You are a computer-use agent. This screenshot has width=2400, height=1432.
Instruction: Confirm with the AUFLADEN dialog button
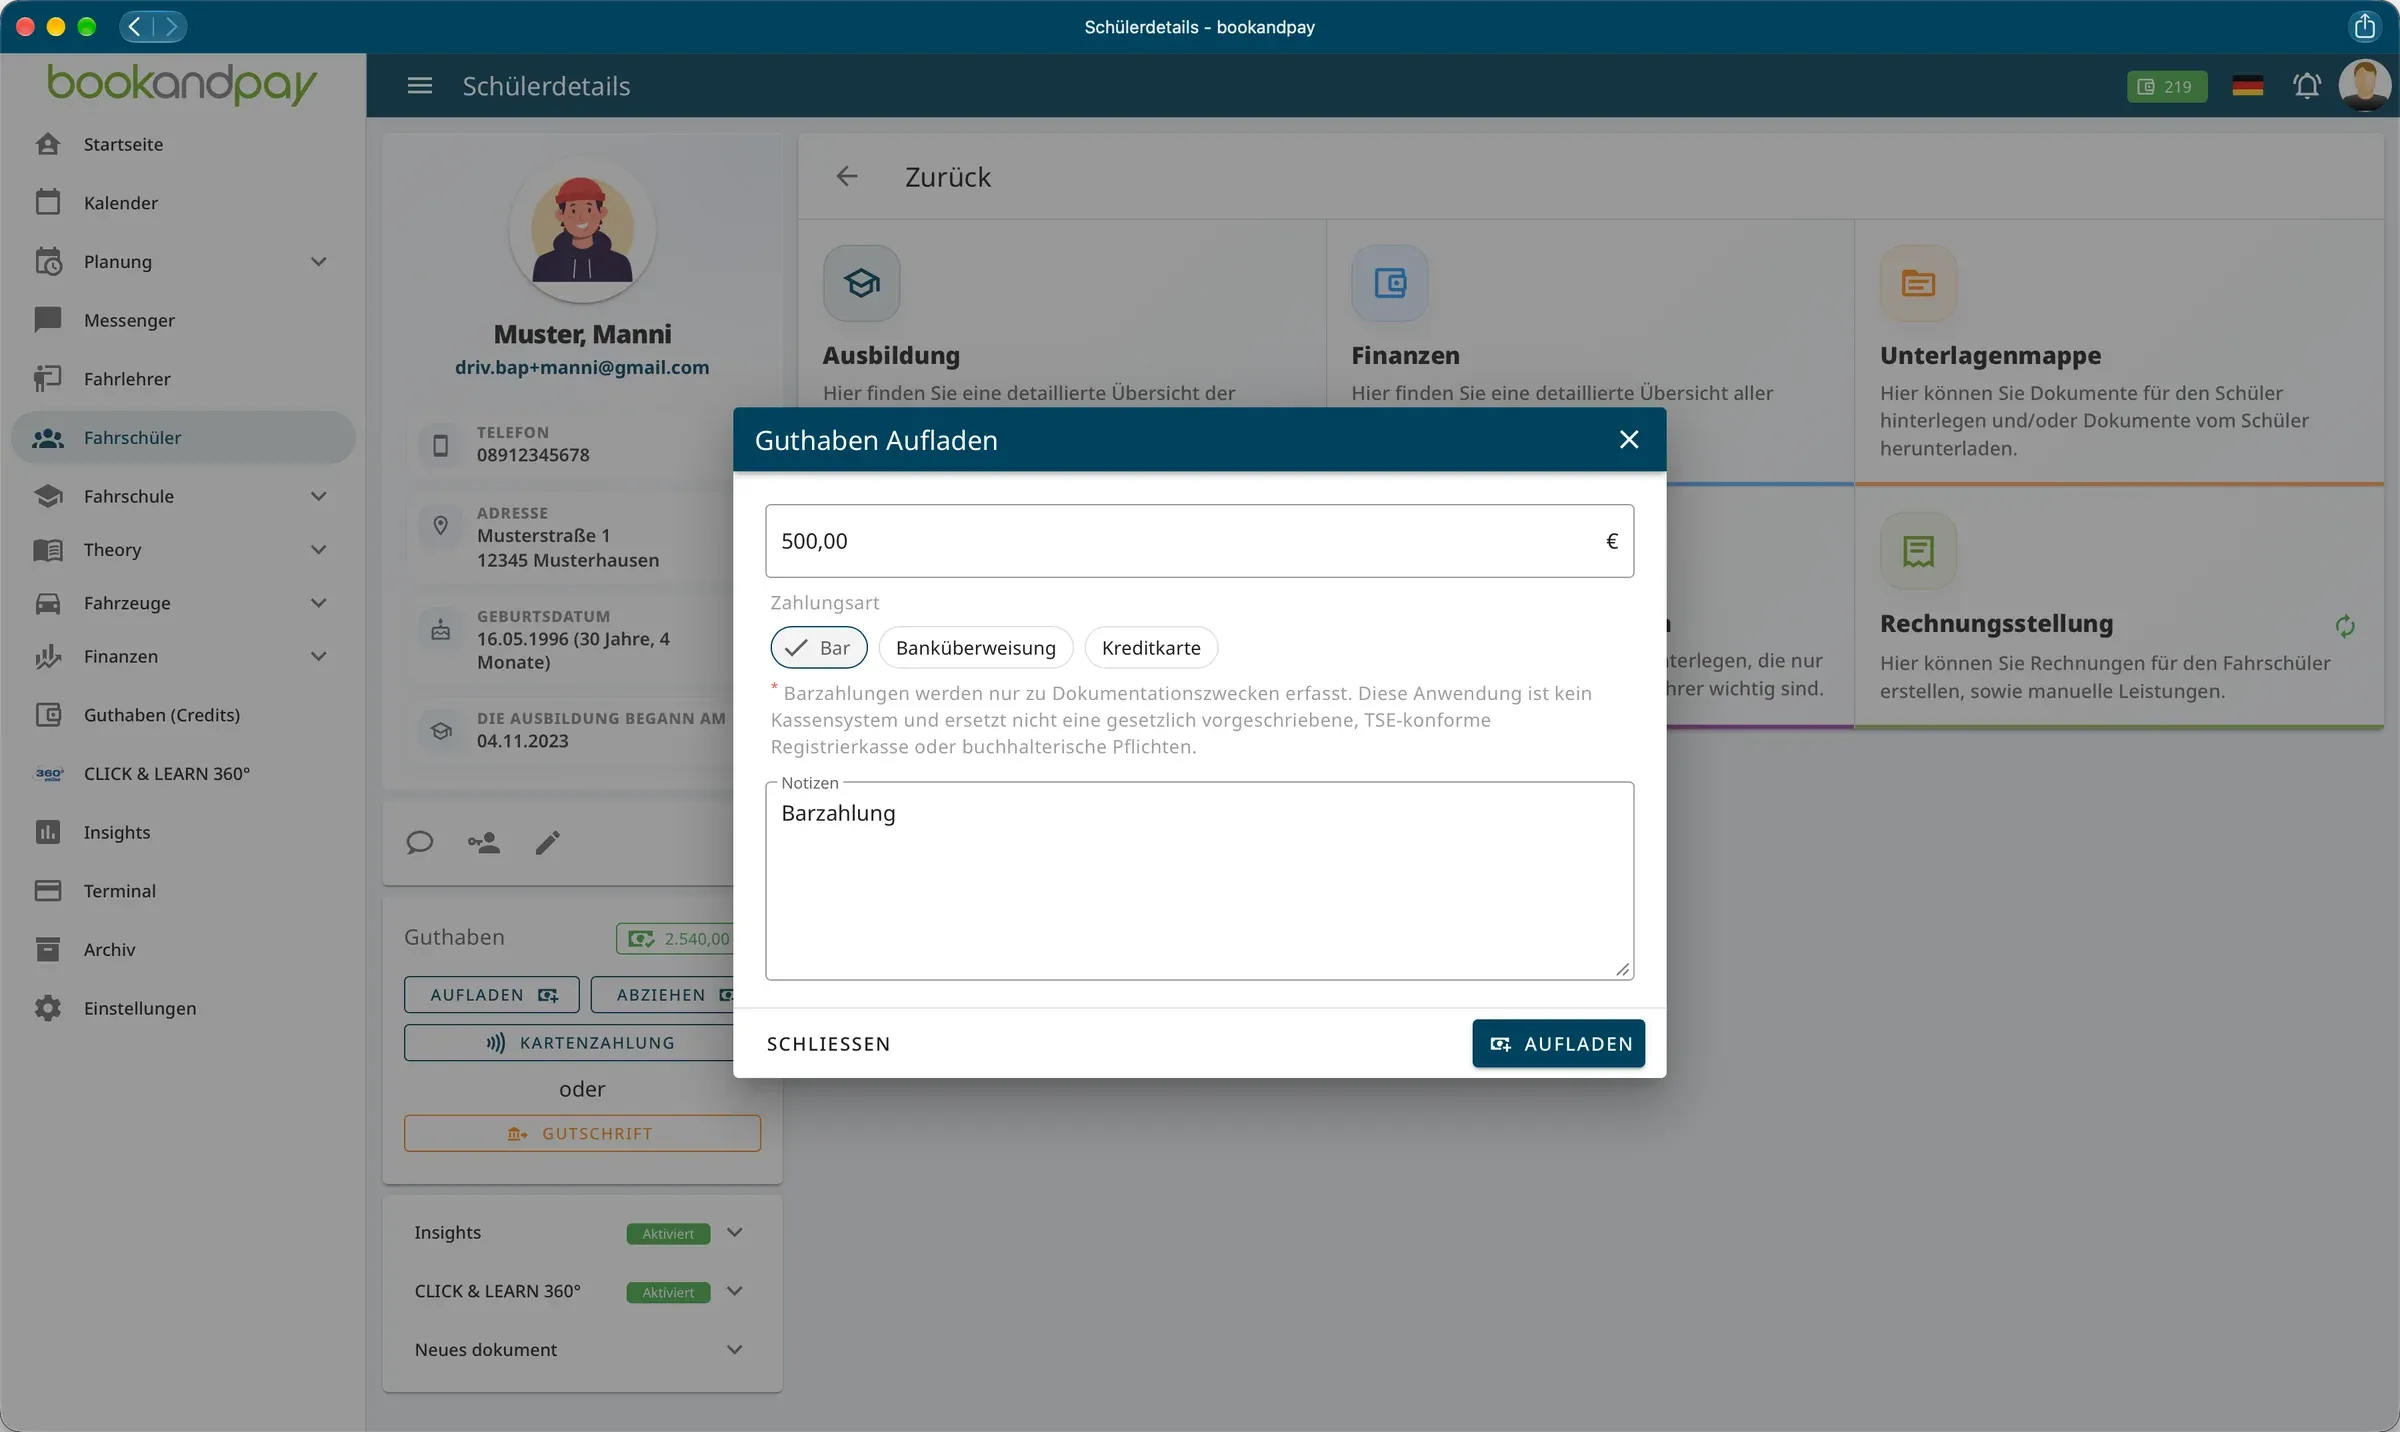[1558, 1044]
